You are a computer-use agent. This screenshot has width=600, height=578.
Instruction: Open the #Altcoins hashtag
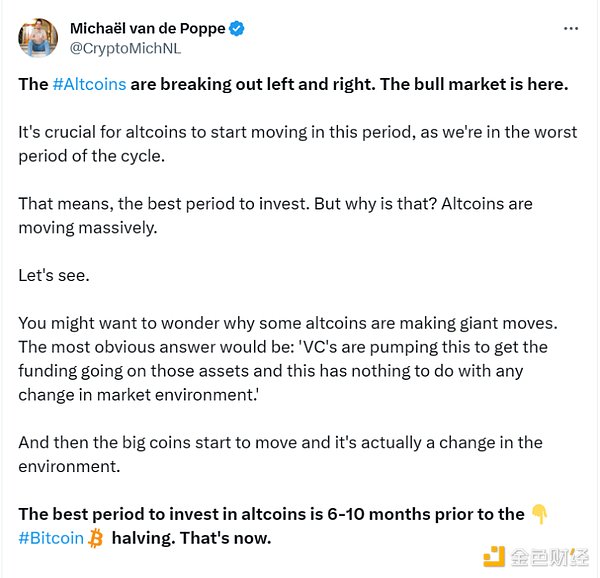coord(89,84)
